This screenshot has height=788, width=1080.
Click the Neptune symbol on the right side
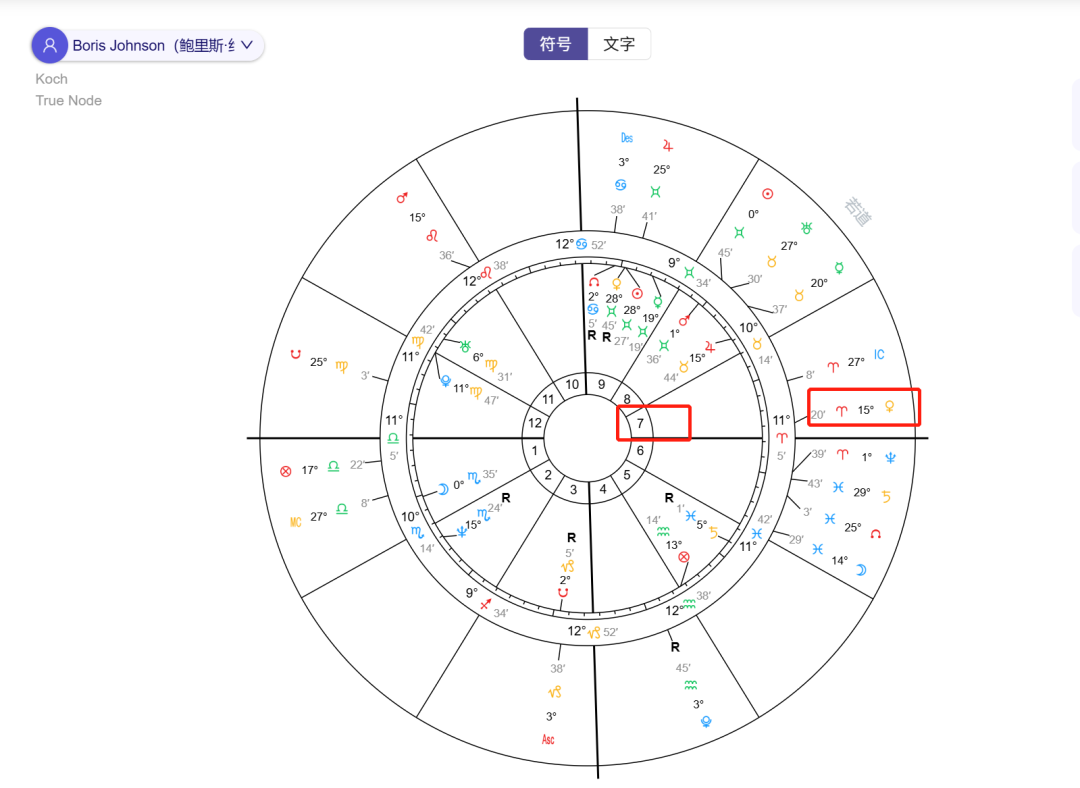893,458
